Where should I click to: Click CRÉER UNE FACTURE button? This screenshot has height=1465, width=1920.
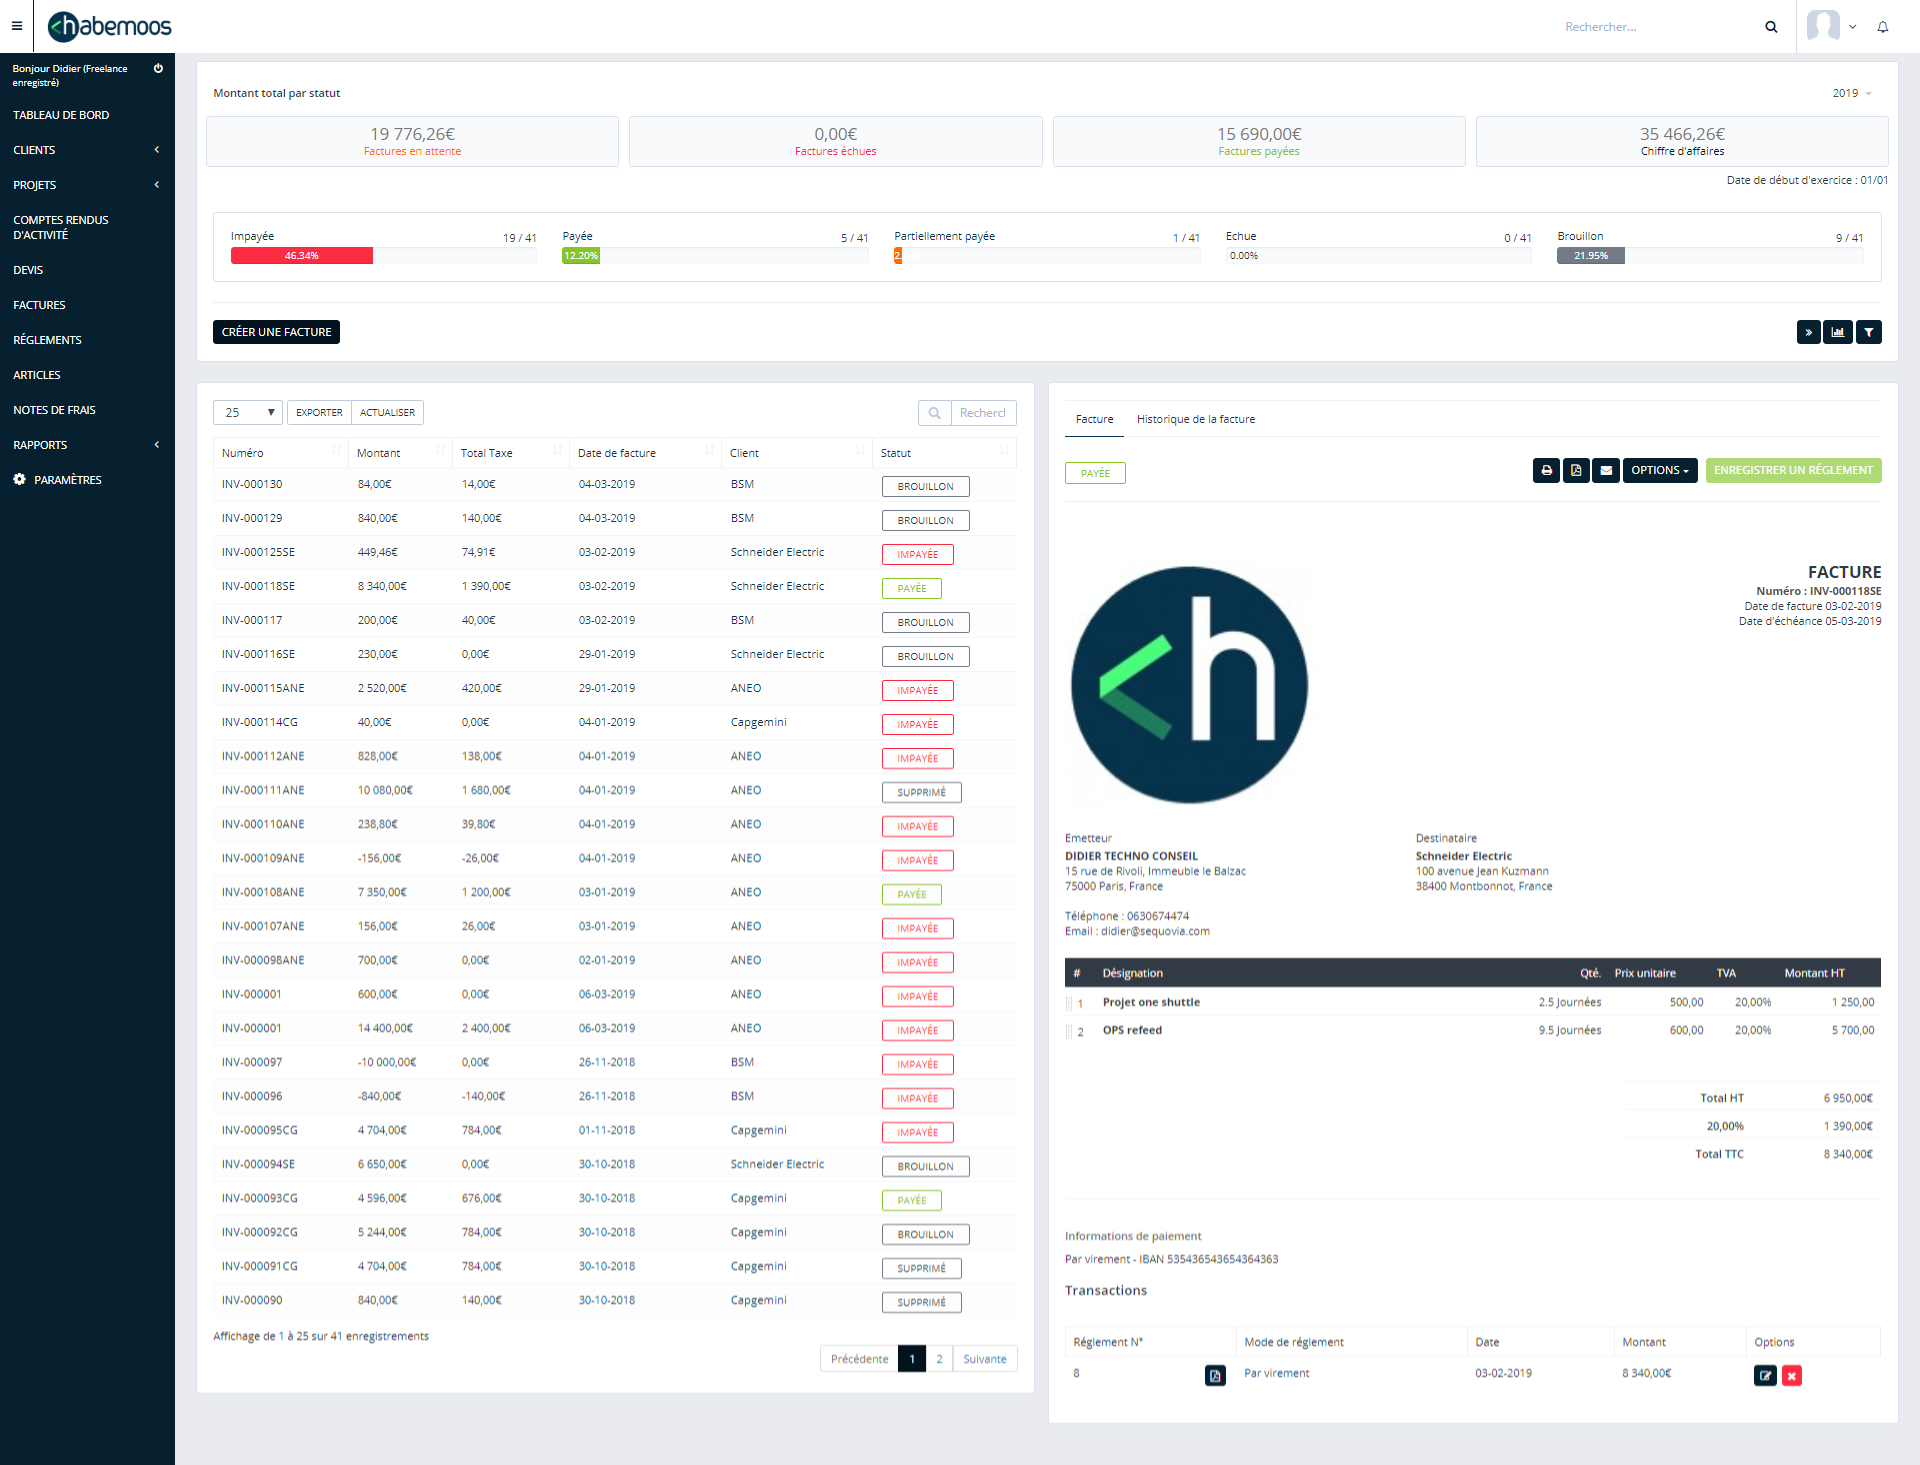[x=275, y=331]
